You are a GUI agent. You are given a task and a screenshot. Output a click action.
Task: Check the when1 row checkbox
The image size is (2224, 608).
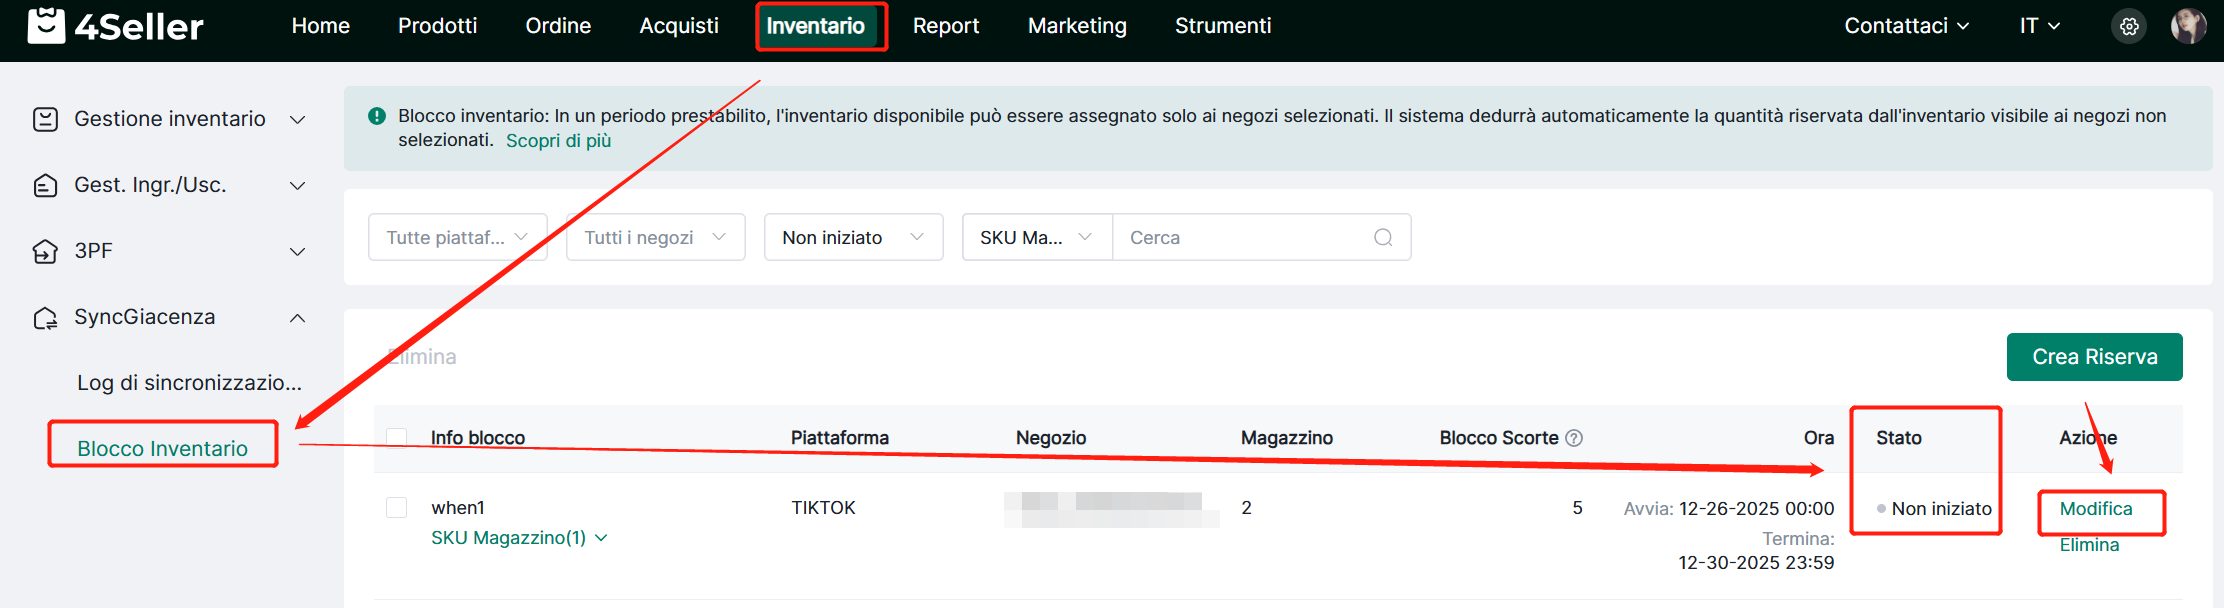(397, 507)
